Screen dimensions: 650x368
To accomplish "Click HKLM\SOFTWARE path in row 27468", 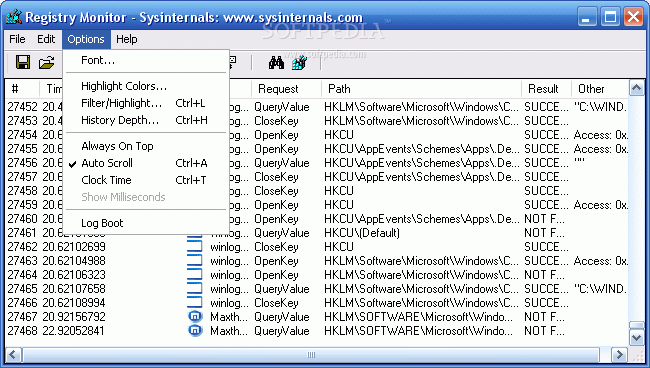I will point(418,331).
